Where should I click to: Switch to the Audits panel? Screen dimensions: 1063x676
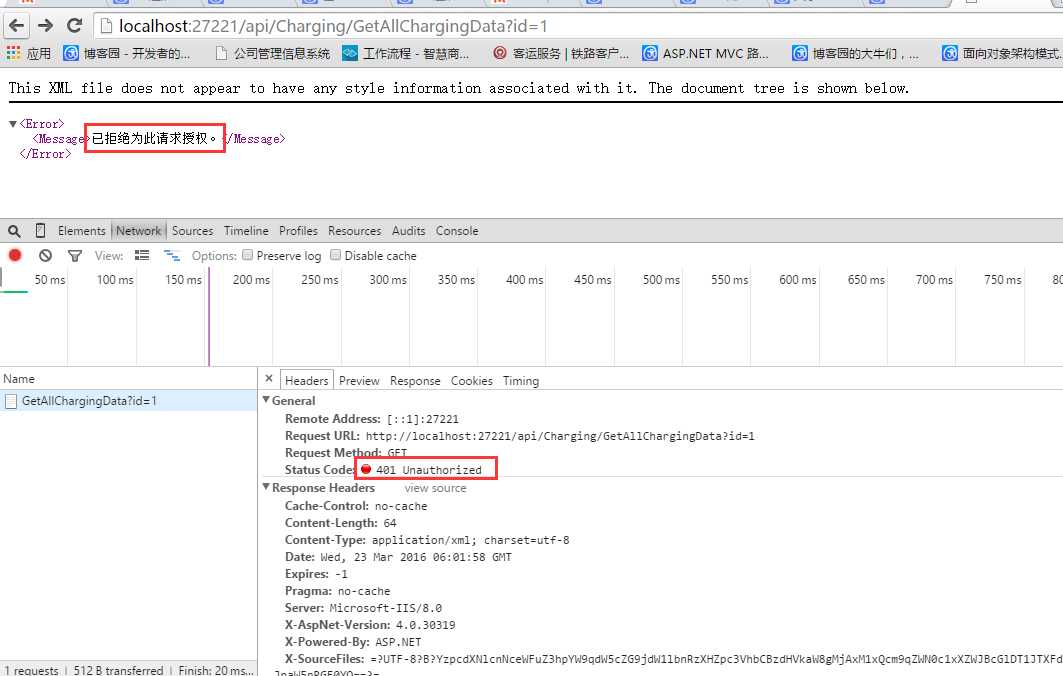[409, 231]
